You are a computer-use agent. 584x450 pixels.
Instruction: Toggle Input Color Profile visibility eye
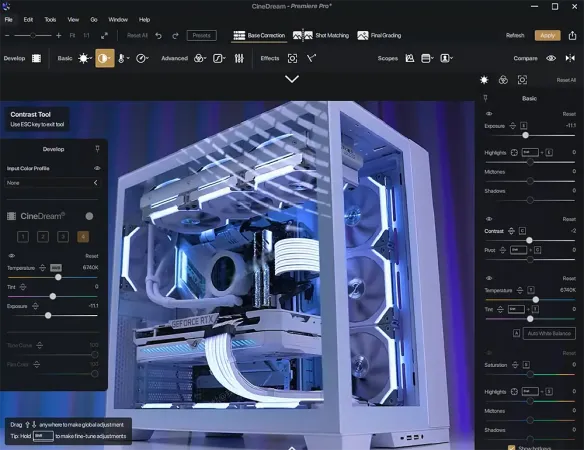tap(97, 168)
